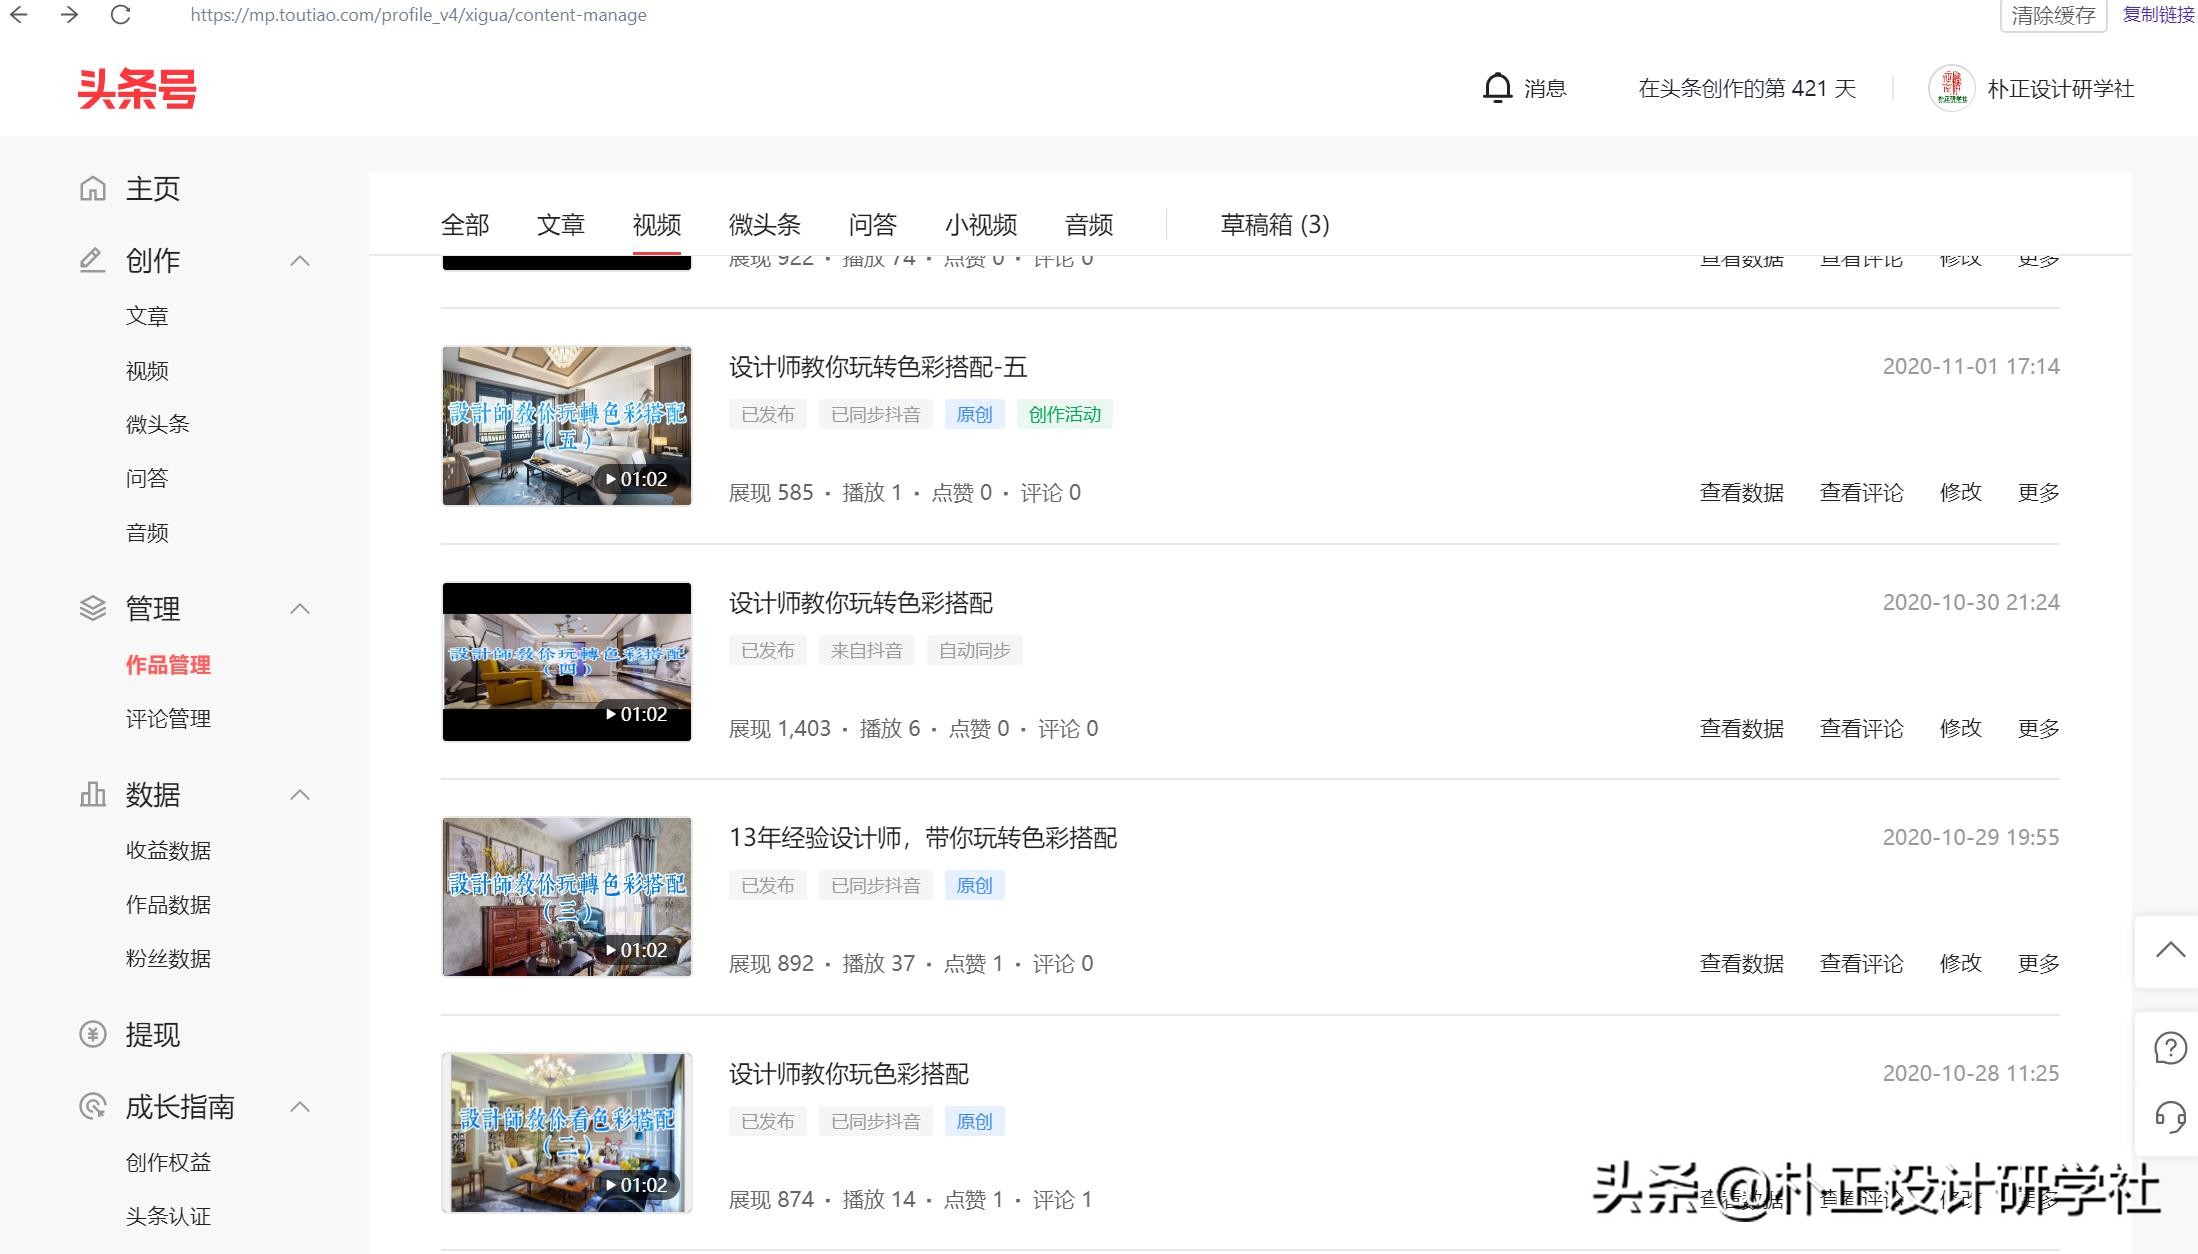Click the 成长指南 compass icon
Viewport: 2198px width, 1254px height.
[x=91, y=1107]
